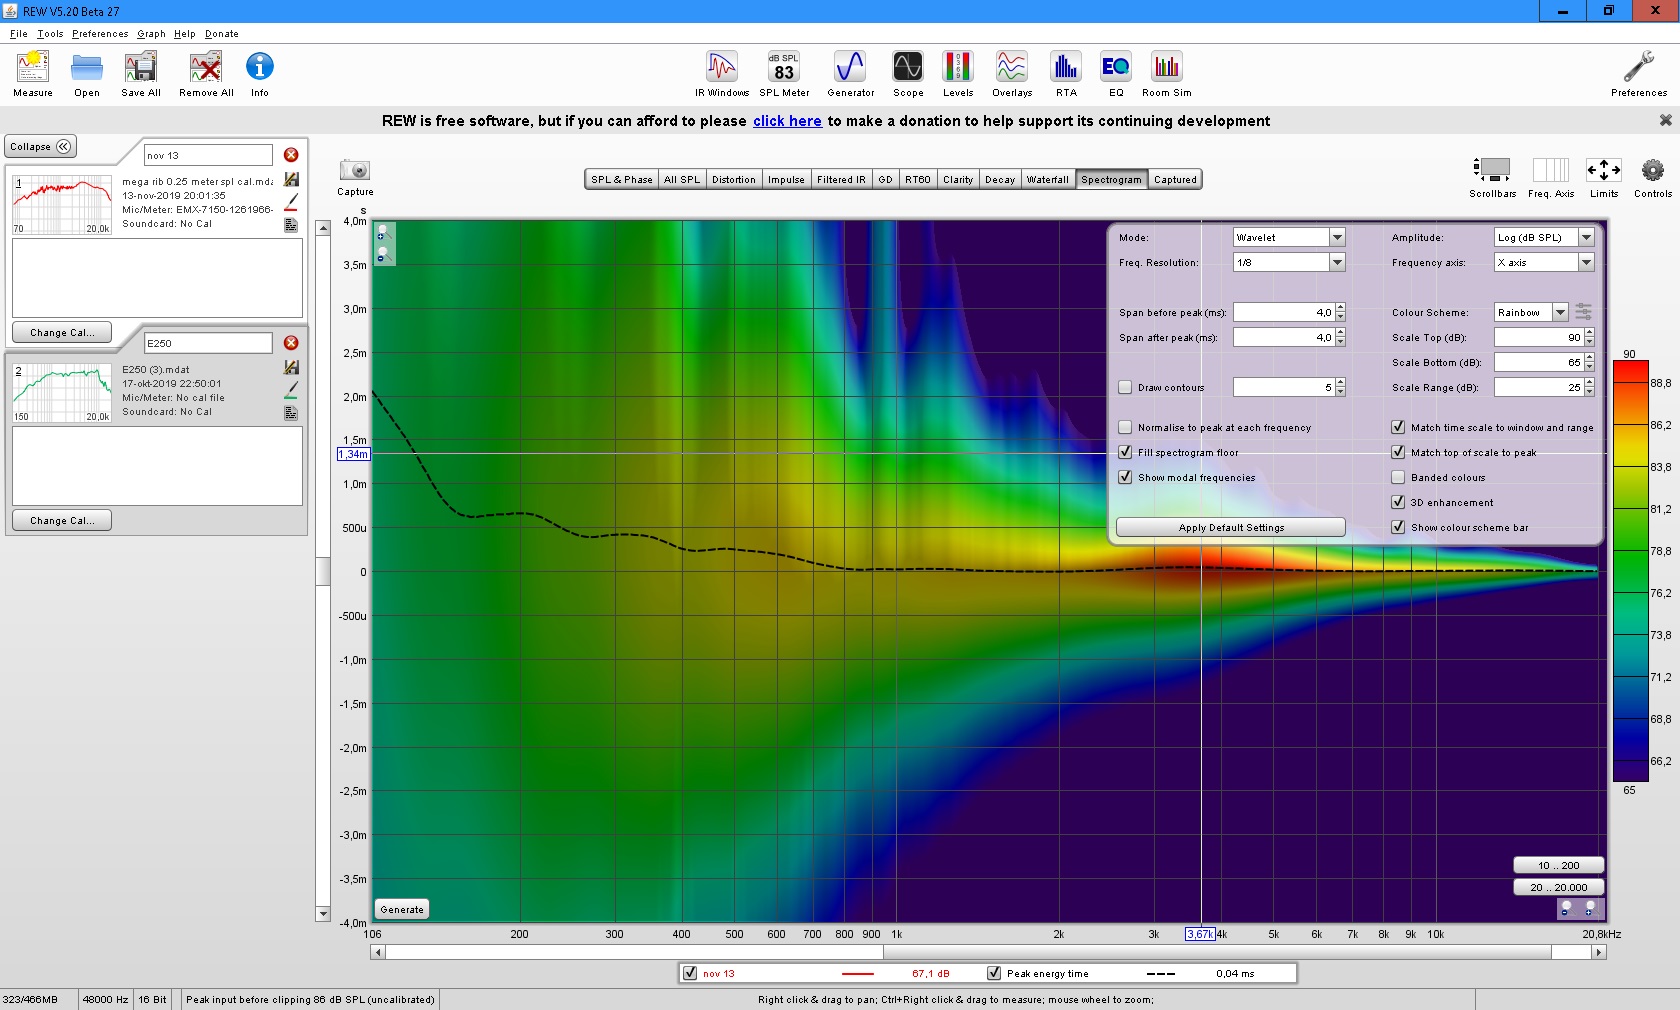Switch to the Waterfall tab
Screen dimensions: 1680x1010
(x=1047, y=180)
